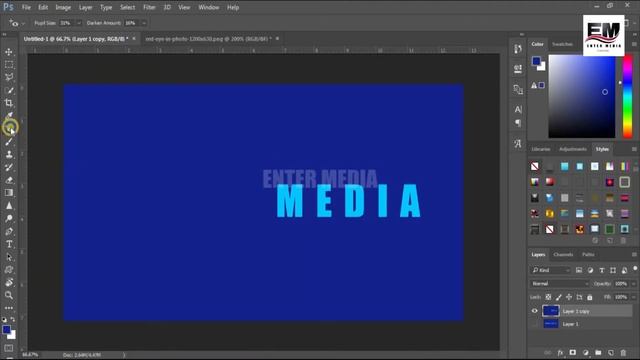
Task: Select the Clone Stamp tool
Action: point(9,154)
